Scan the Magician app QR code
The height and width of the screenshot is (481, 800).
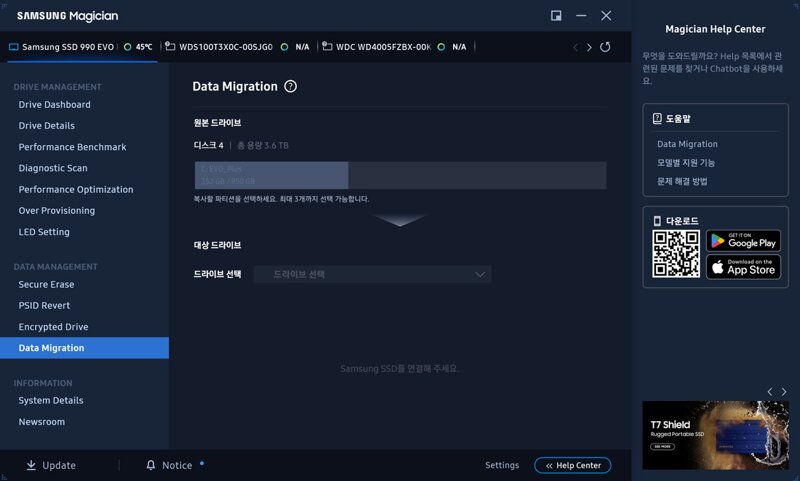pyautogui.click(x=676, y=254)
